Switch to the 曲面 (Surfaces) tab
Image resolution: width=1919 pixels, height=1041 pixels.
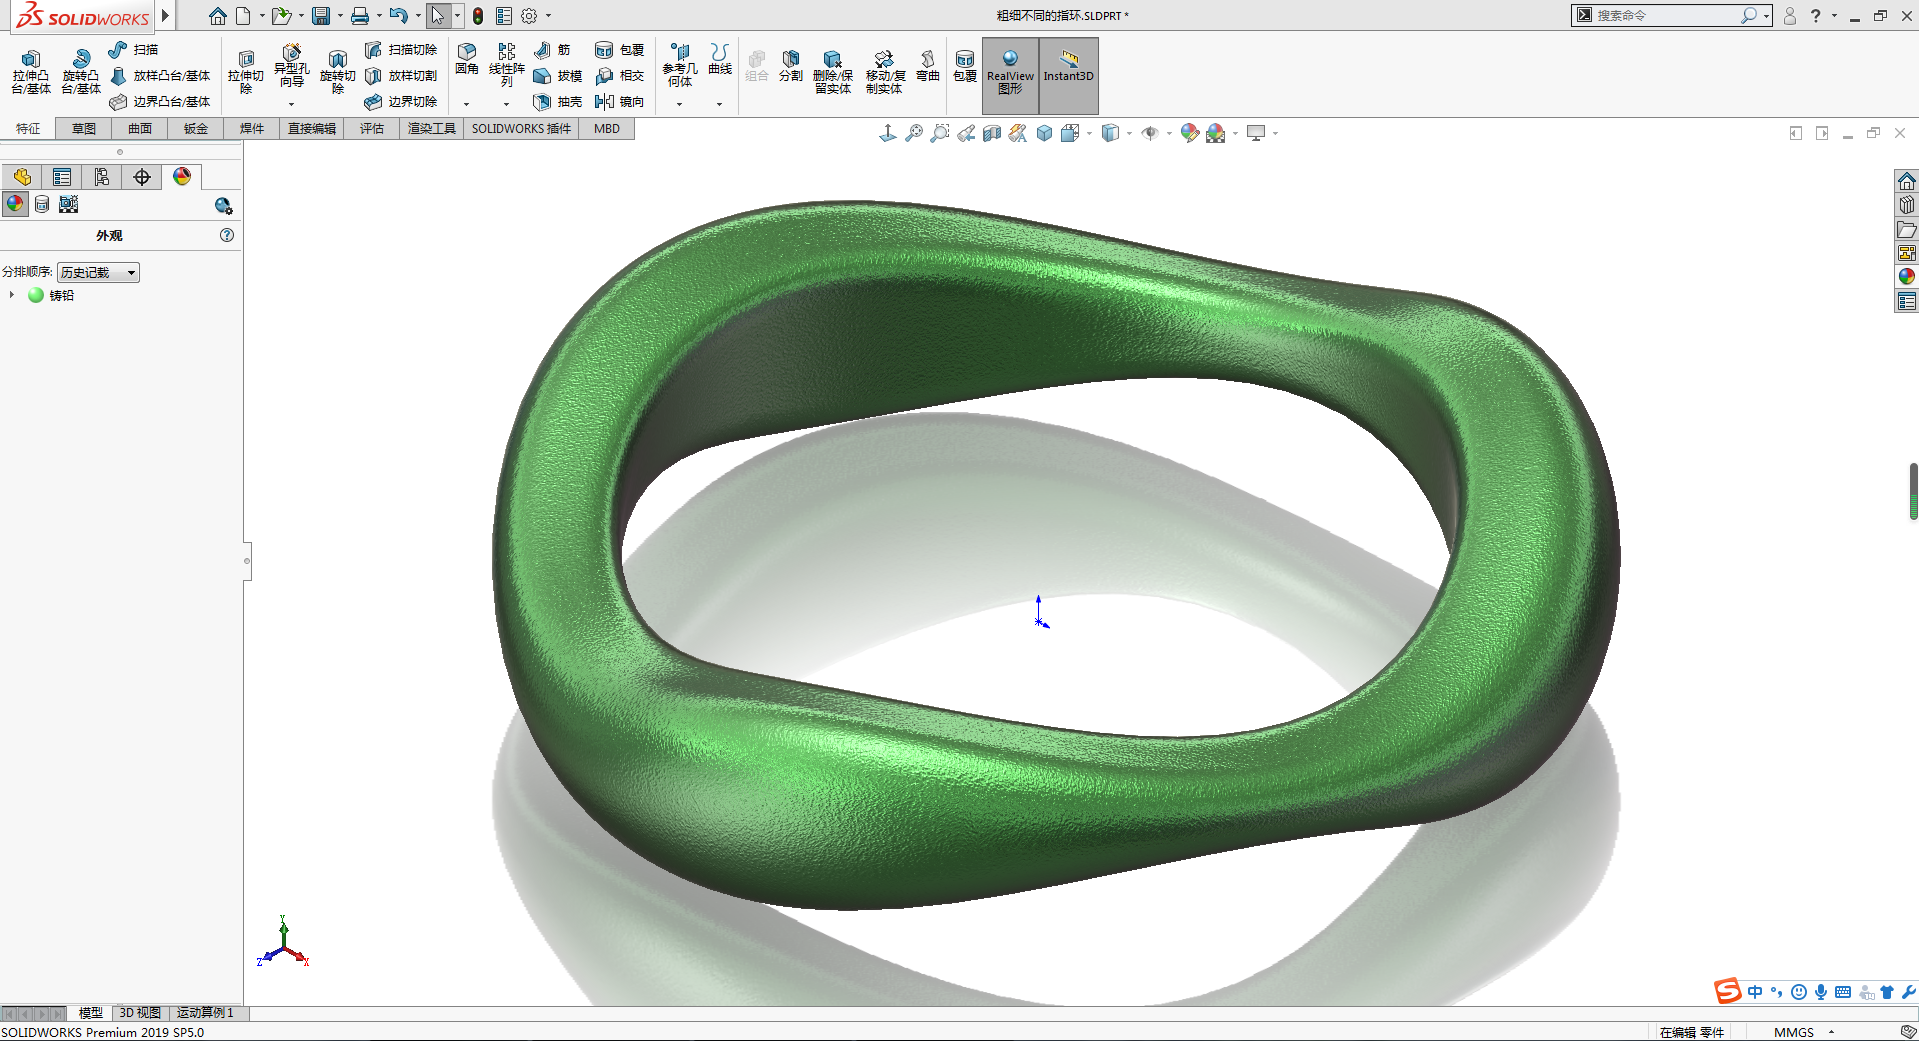pyautogui.click(x=140, y=129)
